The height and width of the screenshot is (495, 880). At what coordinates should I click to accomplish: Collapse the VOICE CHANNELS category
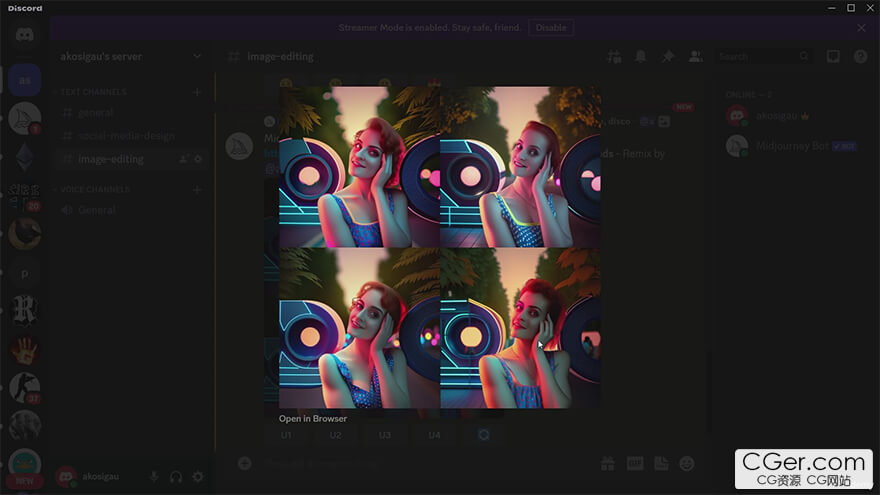tap(94, 189)
